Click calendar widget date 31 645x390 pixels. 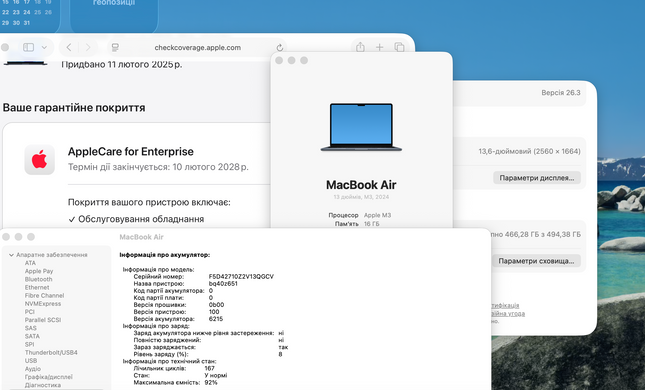click(x=27, y=23)
